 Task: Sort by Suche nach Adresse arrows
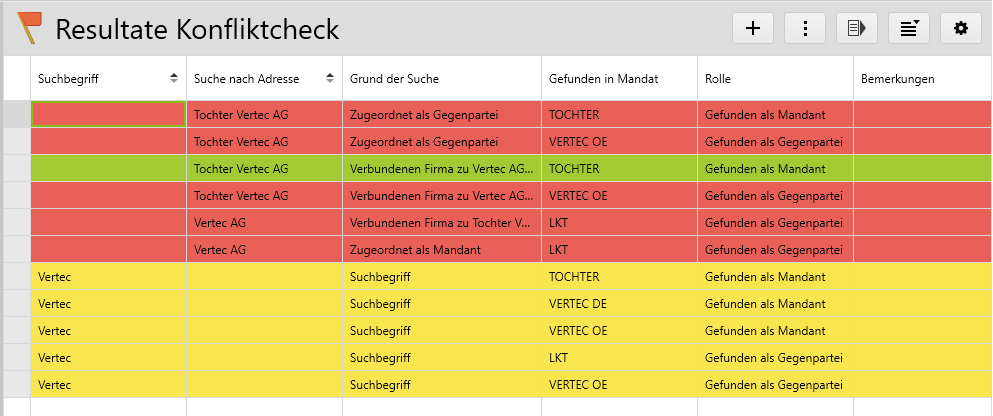(330, 78)
